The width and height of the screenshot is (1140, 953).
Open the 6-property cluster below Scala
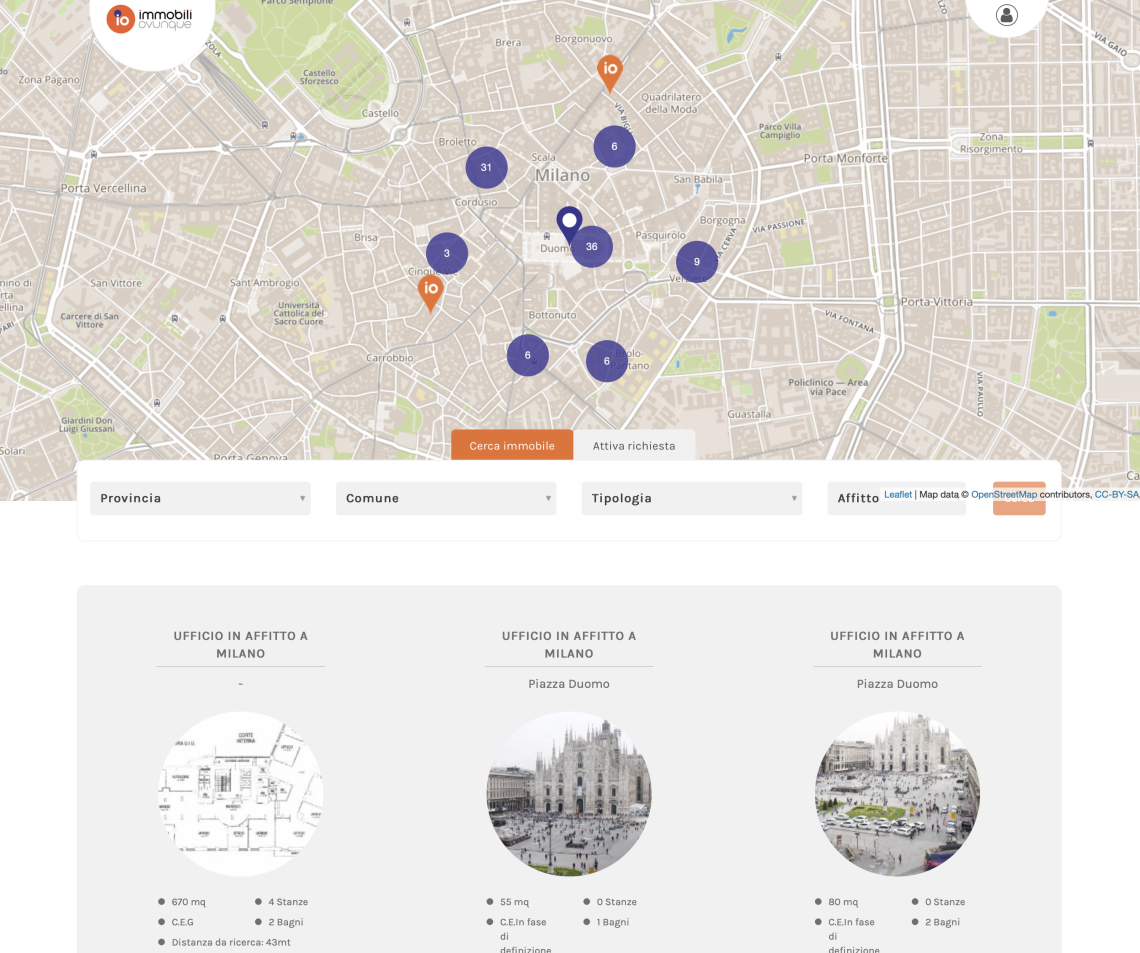(614, 146)
